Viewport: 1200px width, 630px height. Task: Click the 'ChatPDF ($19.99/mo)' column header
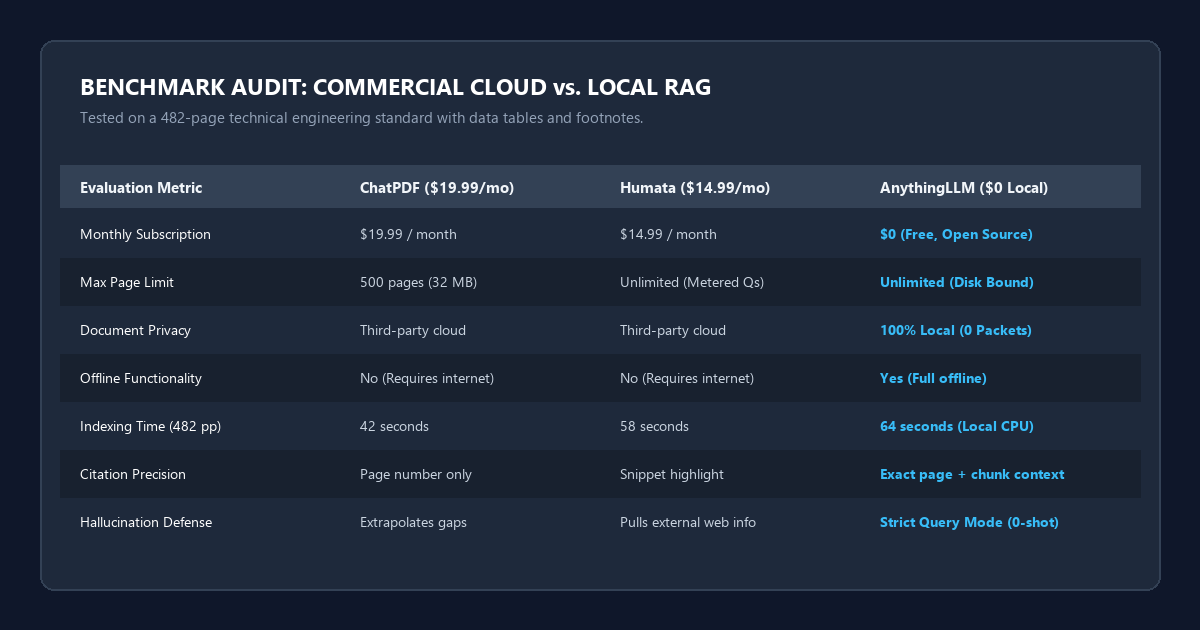pos(437,187)
